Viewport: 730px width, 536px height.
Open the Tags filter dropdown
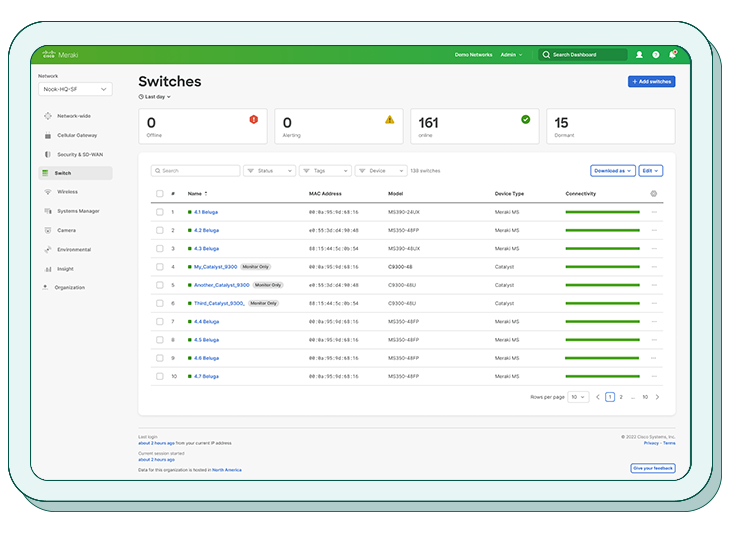point(325,171)
